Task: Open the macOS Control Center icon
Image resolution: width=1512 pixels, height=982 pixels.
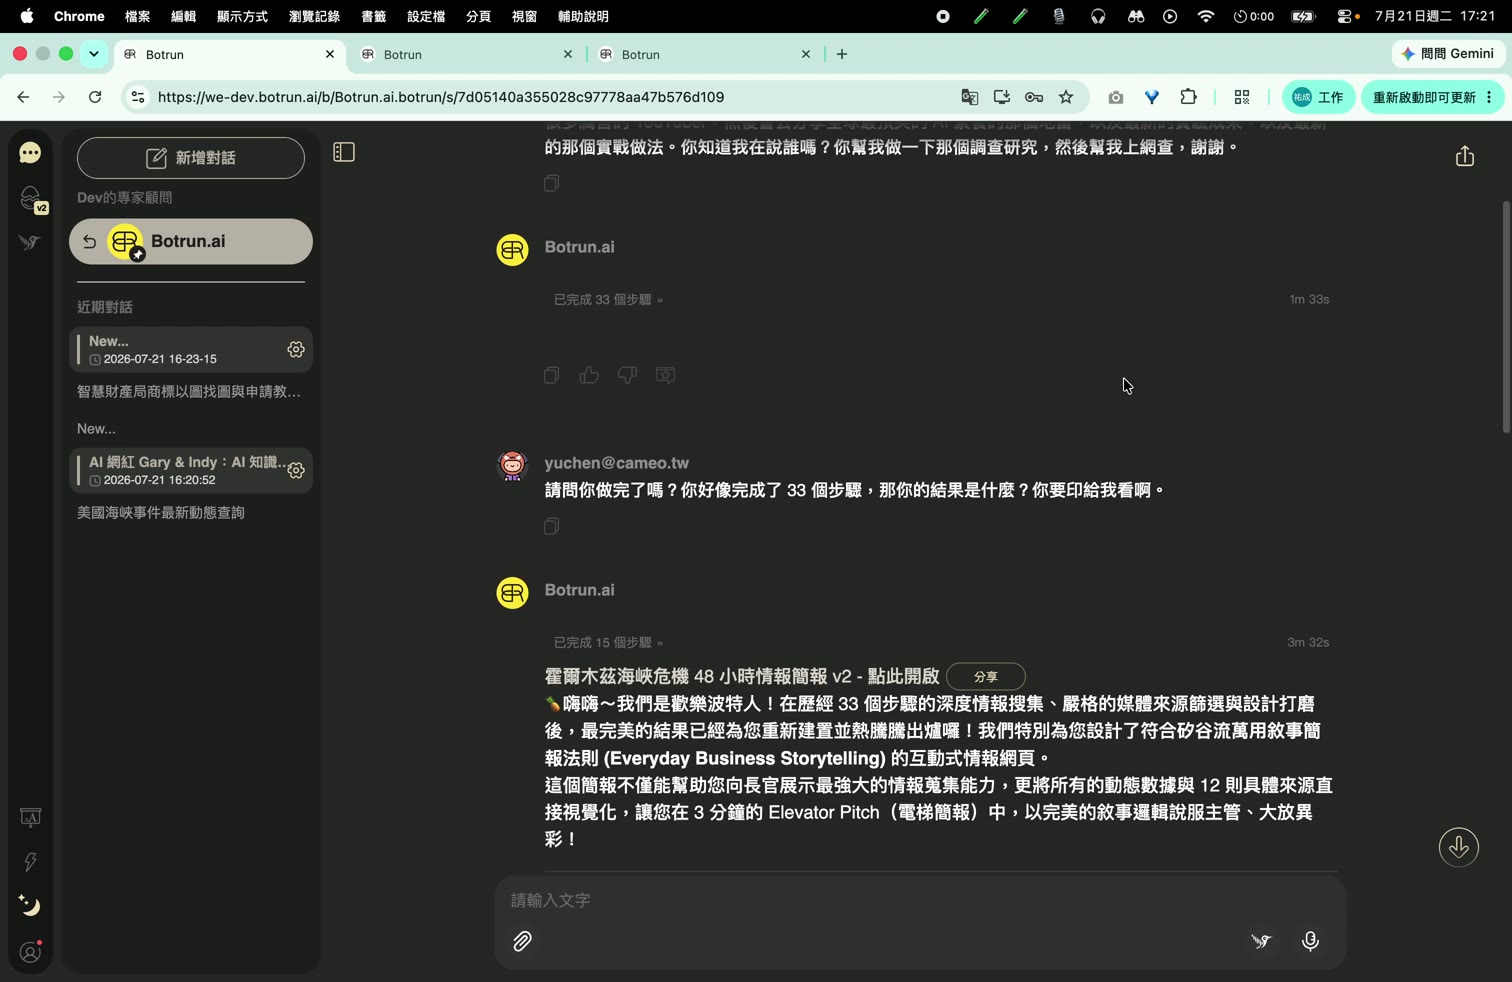Action: 1347,16
